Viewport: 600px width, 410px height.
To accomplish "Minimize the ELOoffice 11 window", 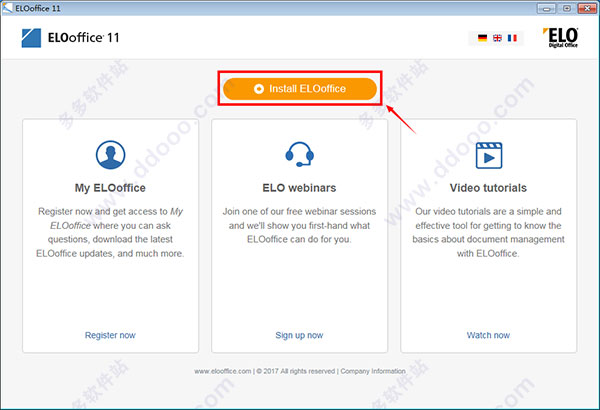I will 546,8.
